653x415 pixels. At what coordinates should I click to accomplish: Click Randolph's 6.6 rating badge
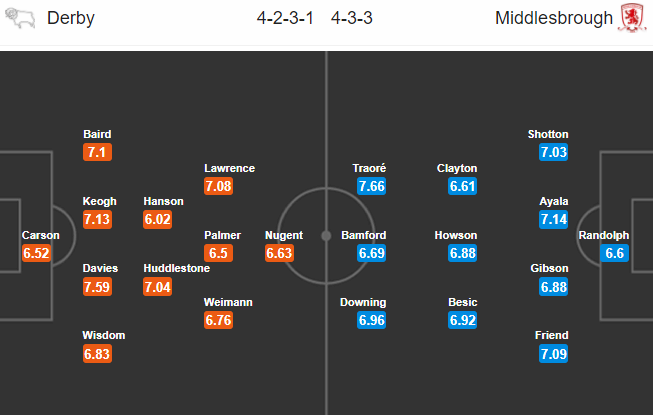(x=616, y=254)
